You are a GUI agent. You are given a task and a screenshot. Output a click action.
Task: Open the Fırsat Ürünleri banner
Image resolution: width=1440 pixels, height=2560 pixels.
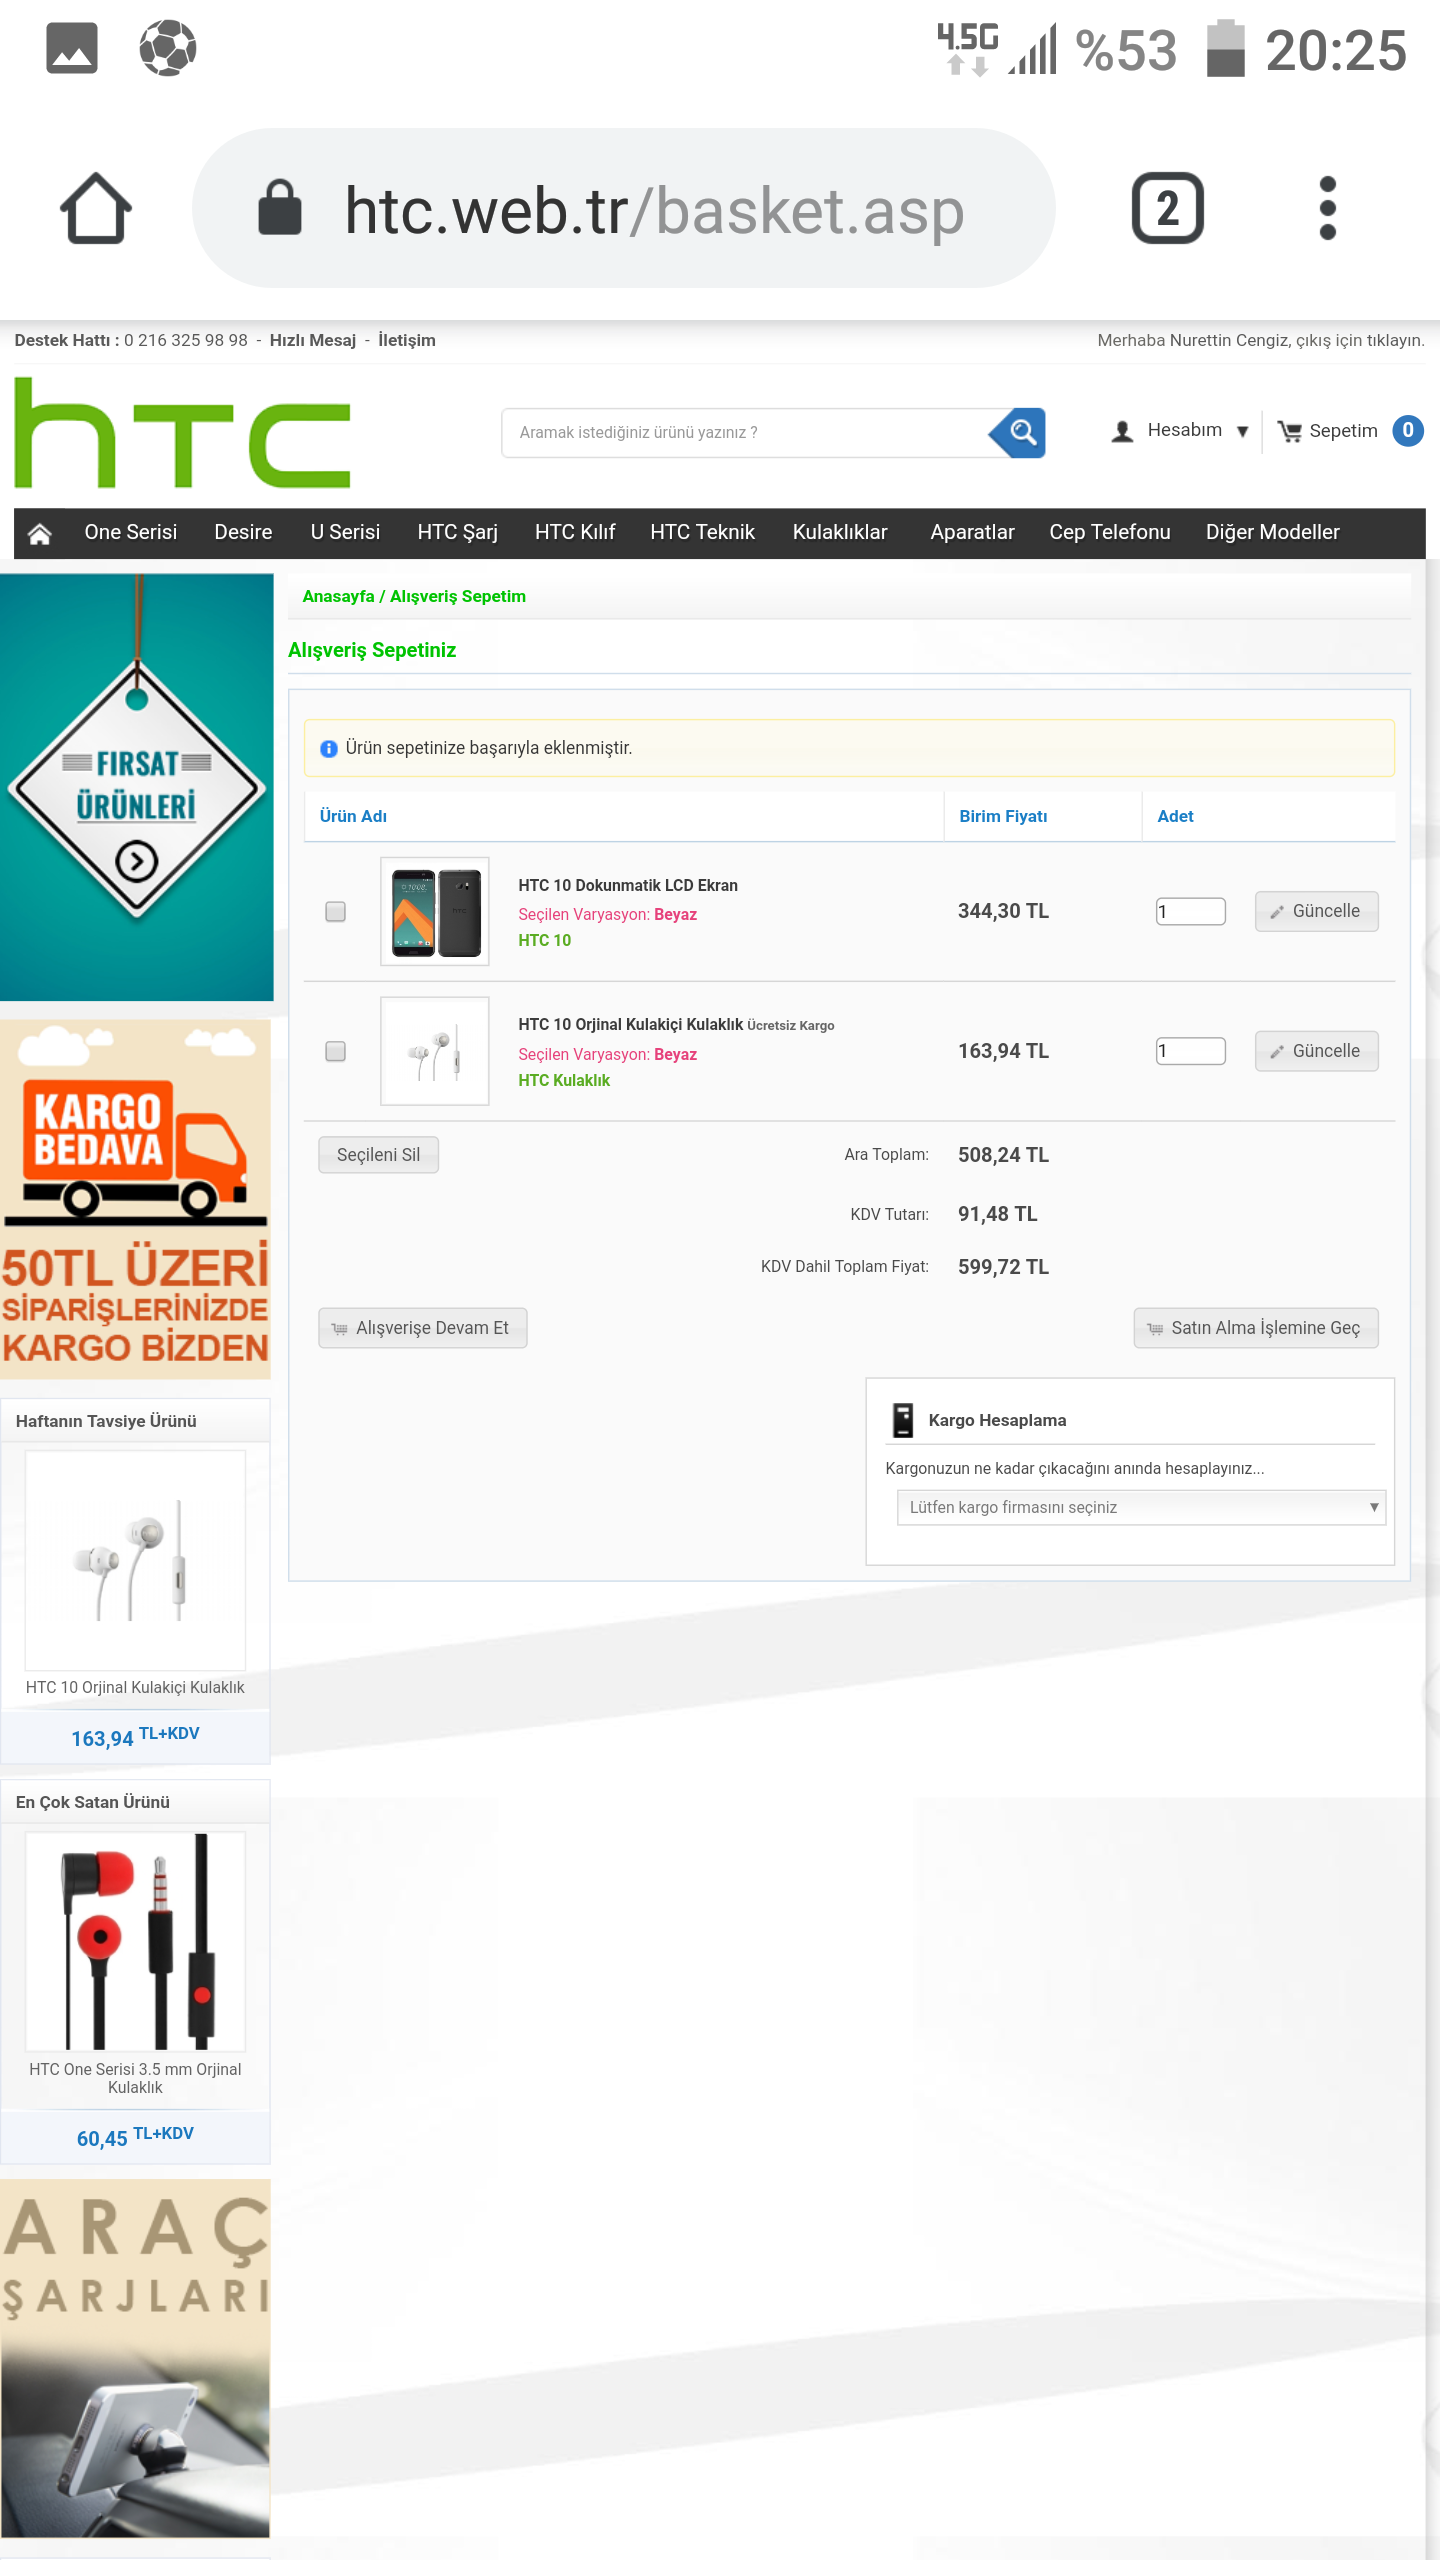click(x=137, y=787)
